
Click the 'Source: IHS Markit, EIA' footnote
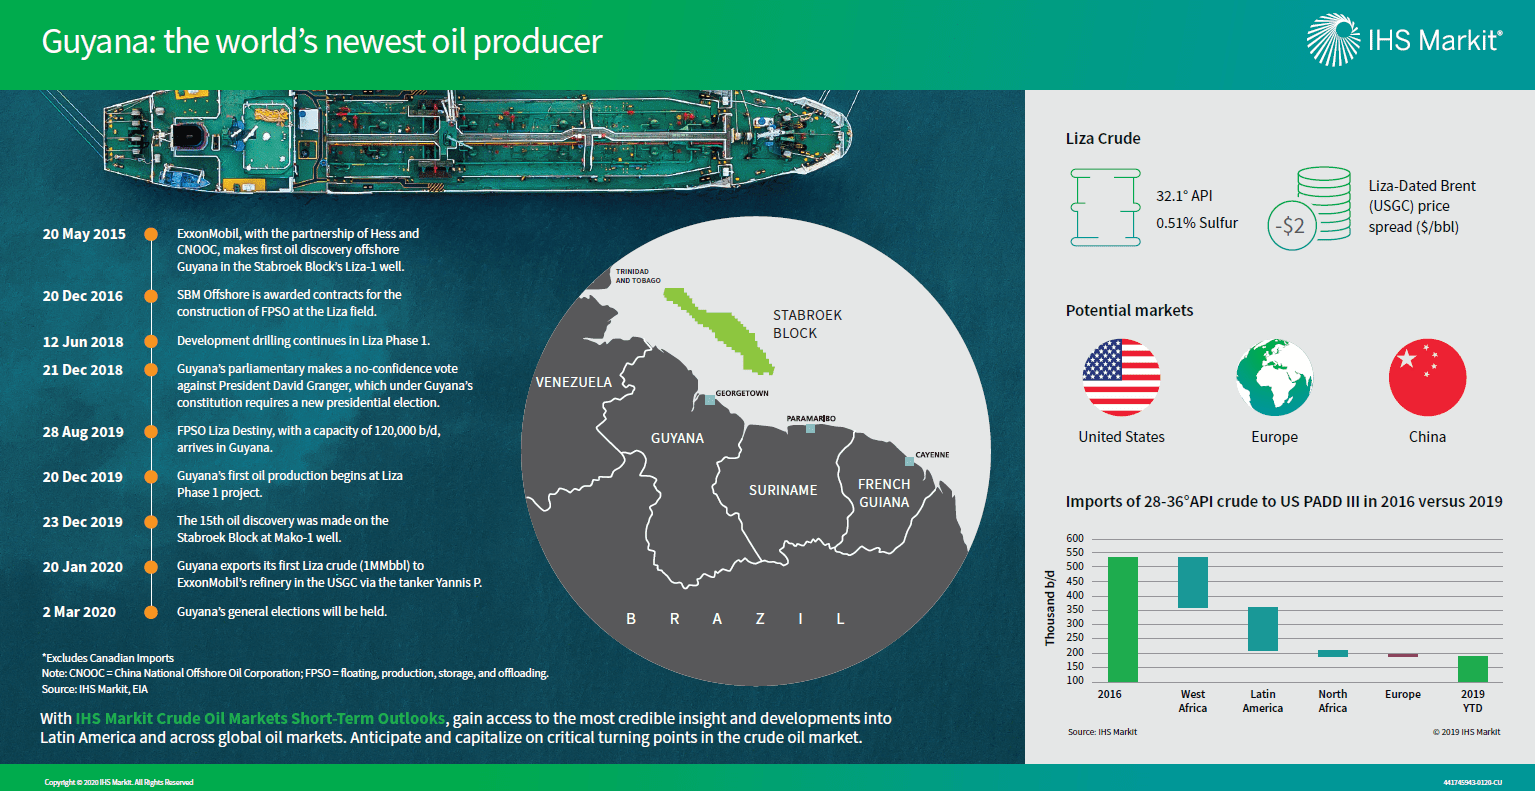tap(95, 689)
